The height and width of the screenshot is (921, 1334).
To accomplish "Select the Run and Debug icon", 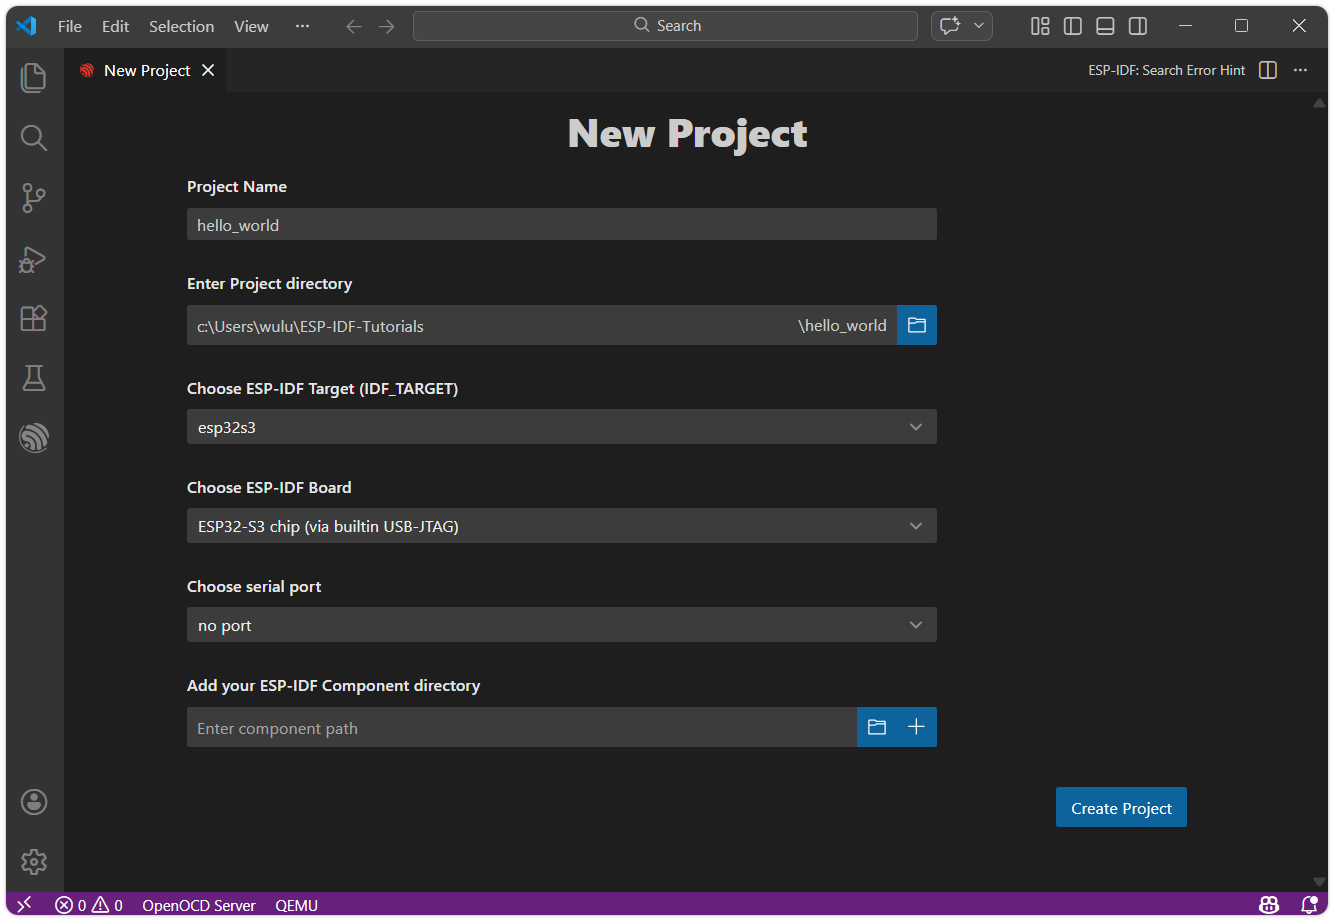I will point(34,259).
